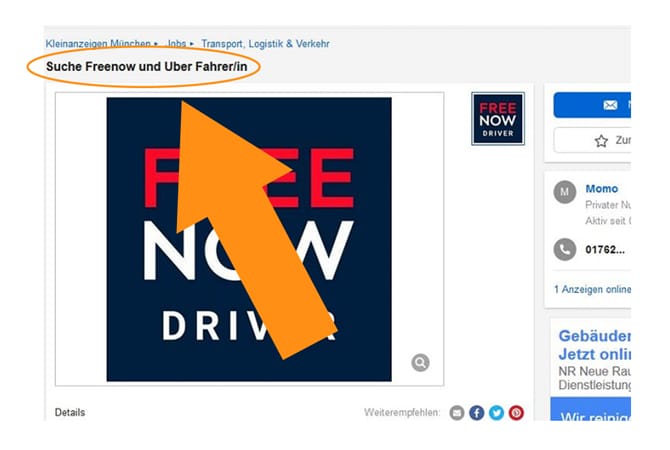
Task: Share the ad via email icon
Action: pos(456,413)
